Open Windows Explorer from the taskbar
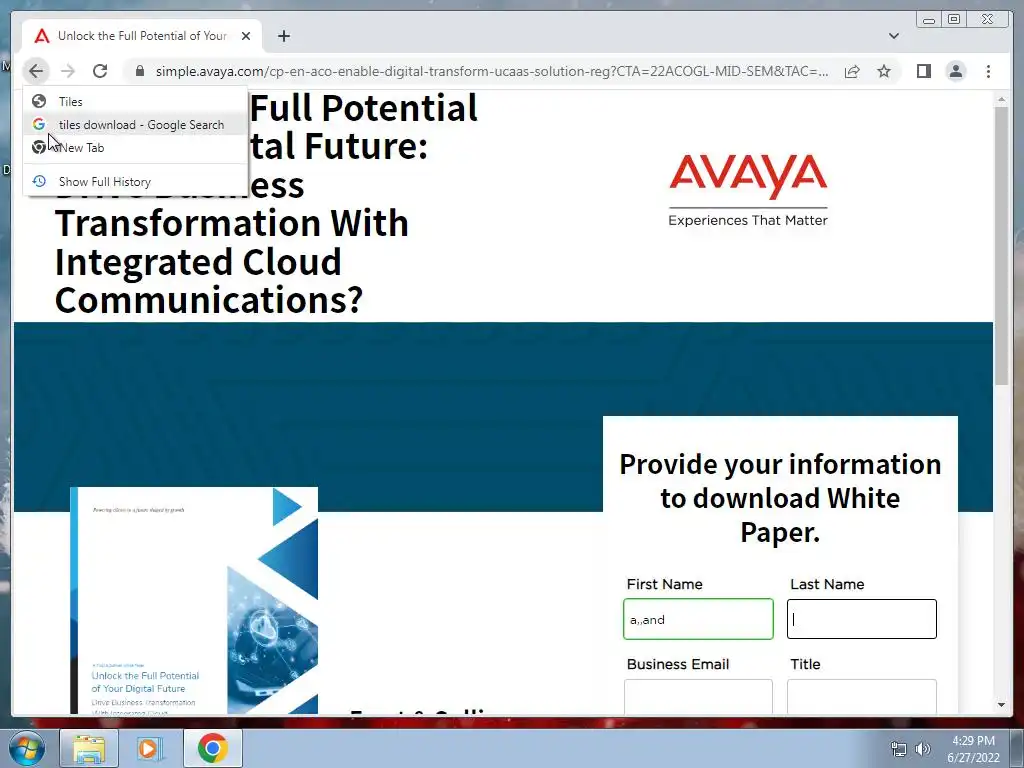This screenshot has width=1024, height=768. [89, 748]
